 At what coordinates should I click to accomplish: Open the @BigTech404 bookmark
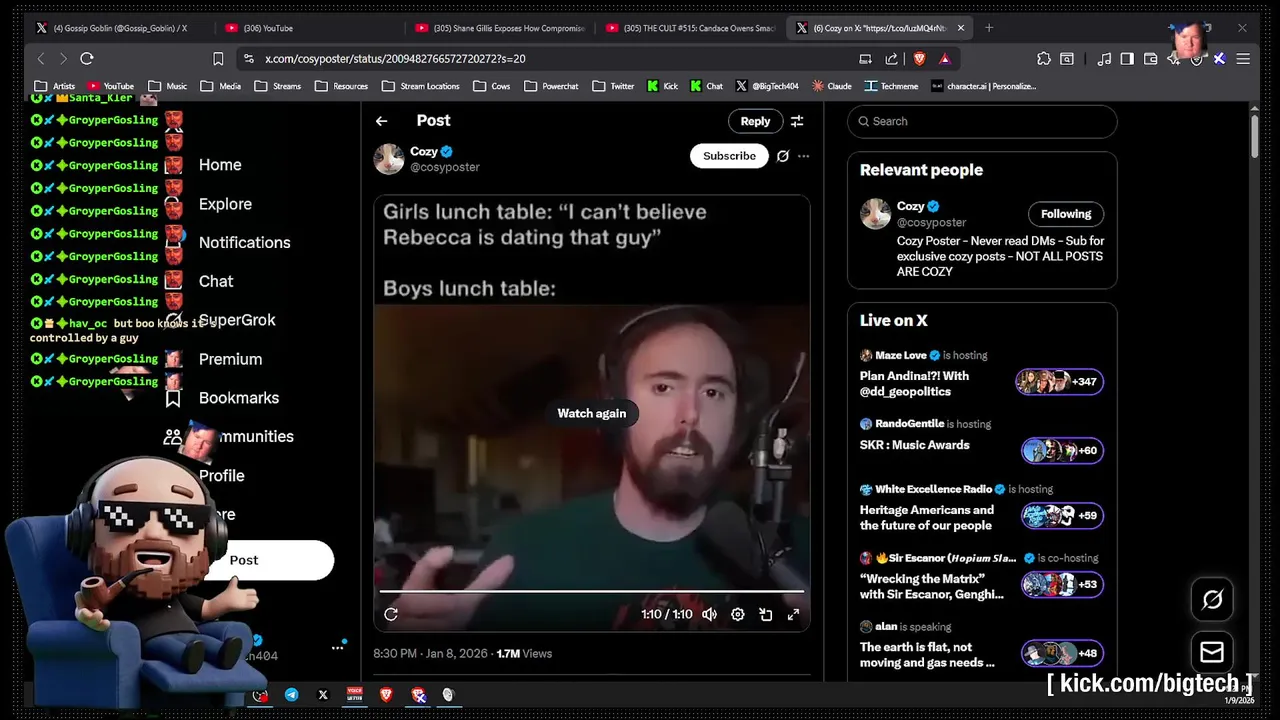point(767,86)
